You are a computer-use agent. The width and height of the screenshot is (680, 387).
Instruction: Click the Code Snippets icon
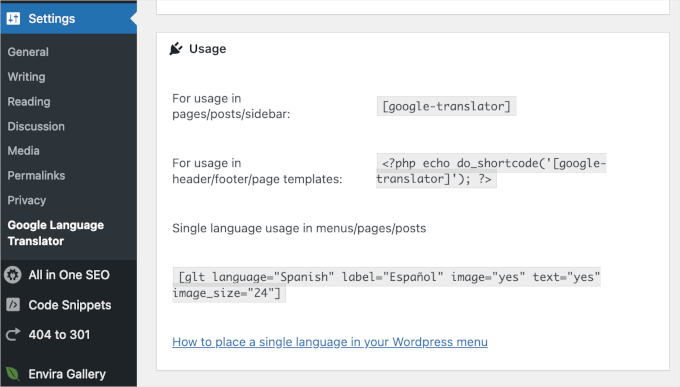pyautogui.click(x=13, y=305)
